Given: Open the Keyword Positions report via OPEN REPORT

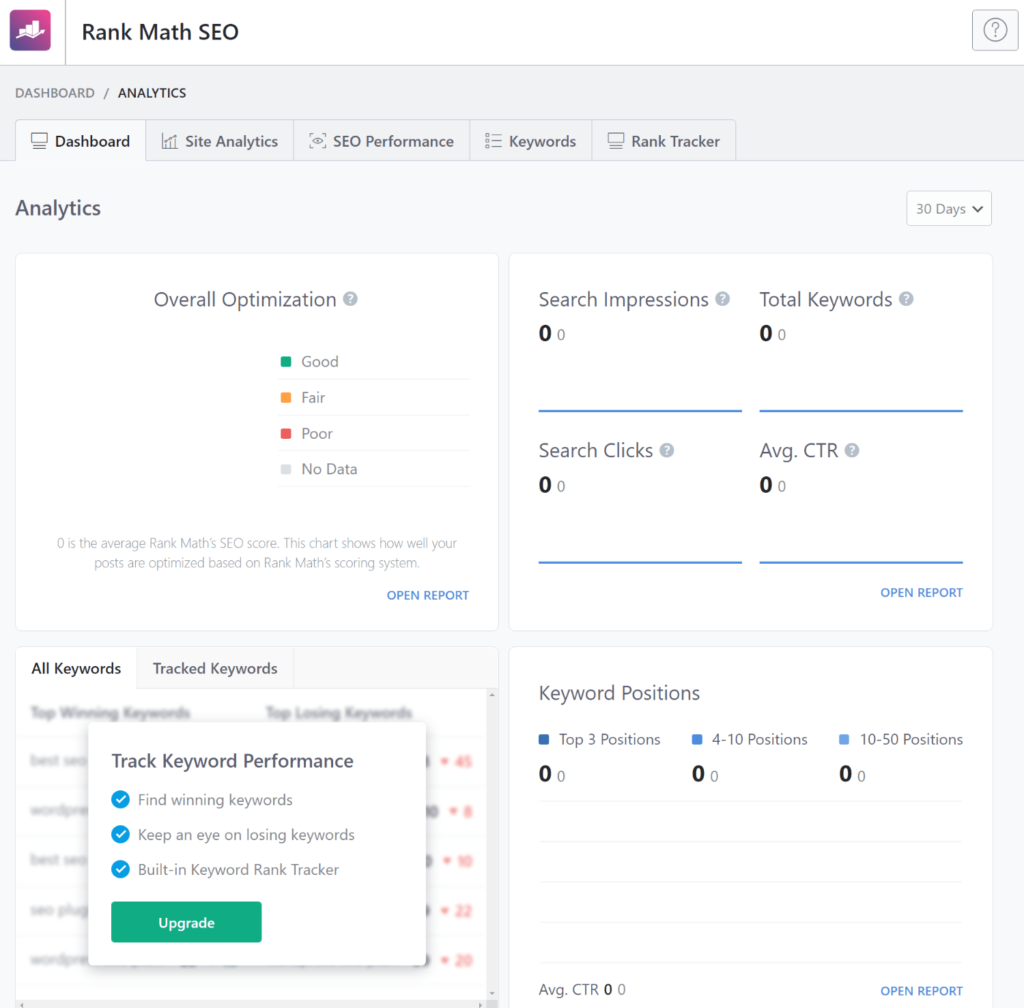Looking at the screenshot, I should [921, 991].
